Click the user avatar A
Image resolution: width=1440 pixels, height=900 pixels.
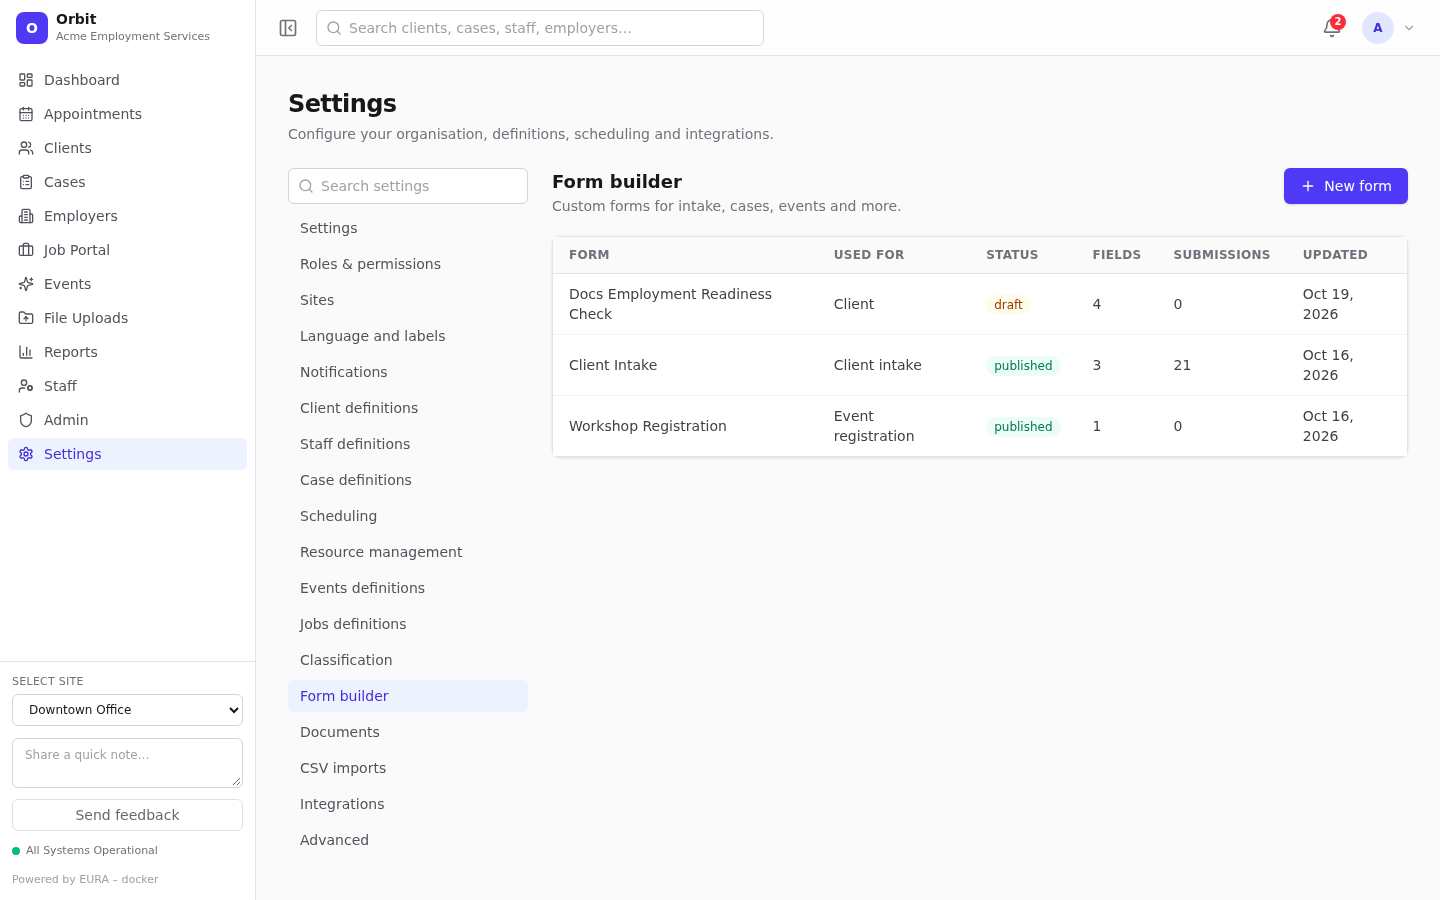click(1378, 28)
